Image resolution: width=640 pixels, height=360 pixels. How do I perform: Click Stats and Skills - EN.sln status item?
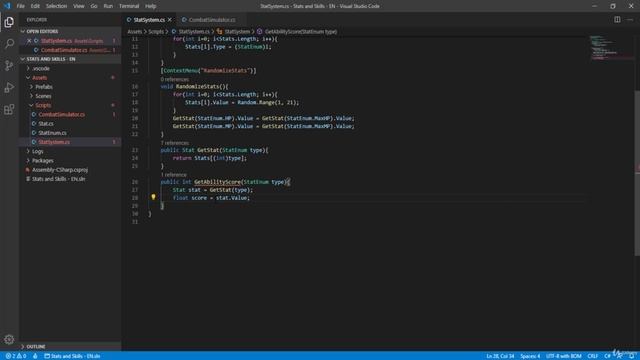pyautogui.click(x=72, y=356)
